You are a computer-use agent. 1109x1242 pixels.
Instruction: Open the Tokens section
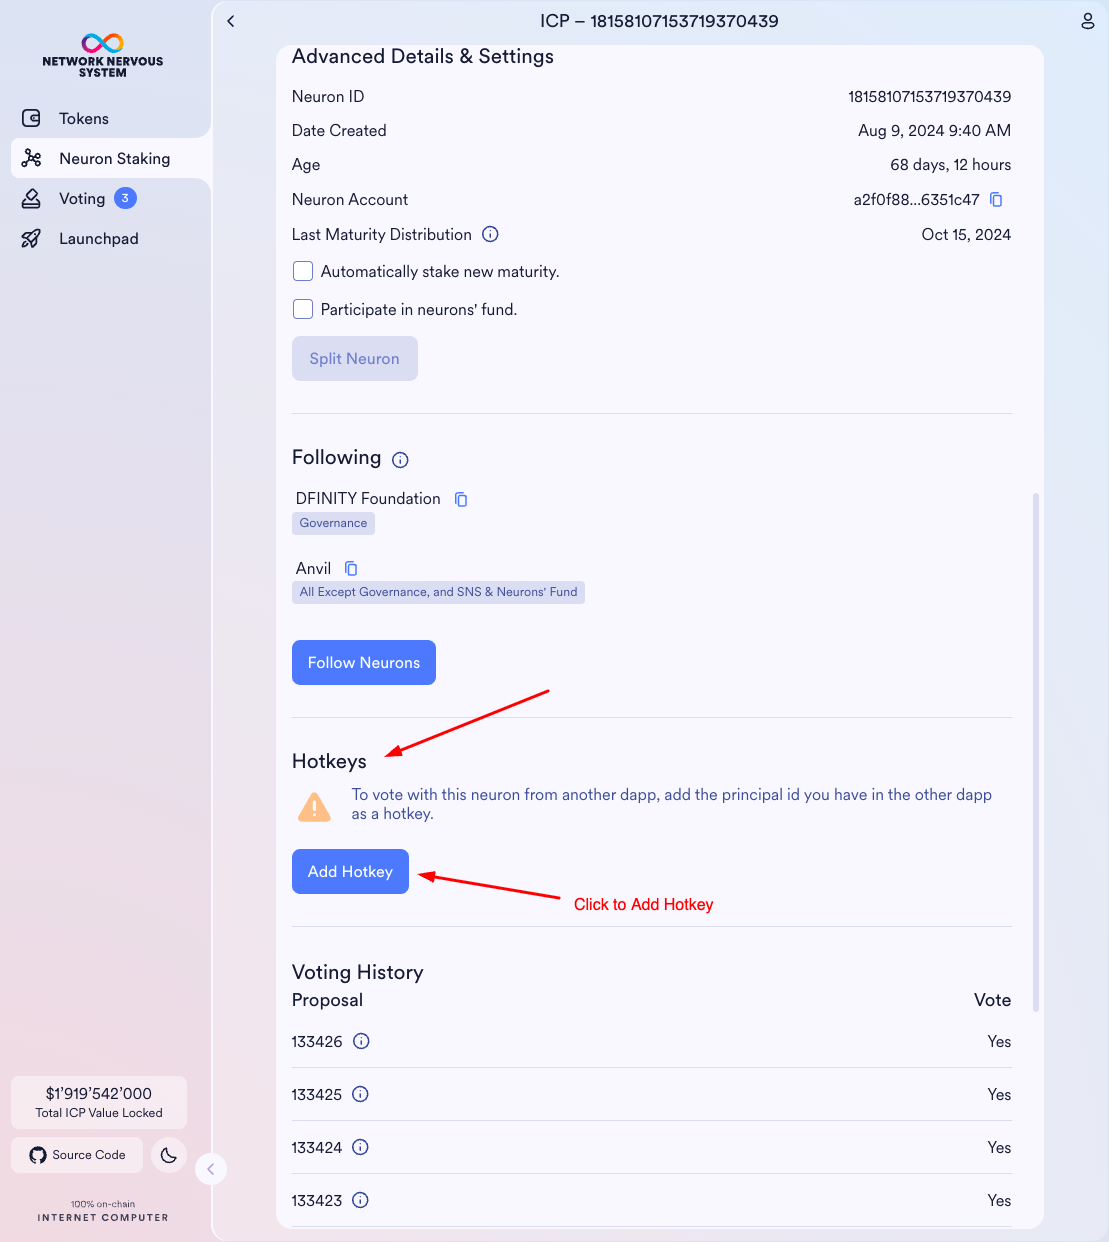(84, 119)
